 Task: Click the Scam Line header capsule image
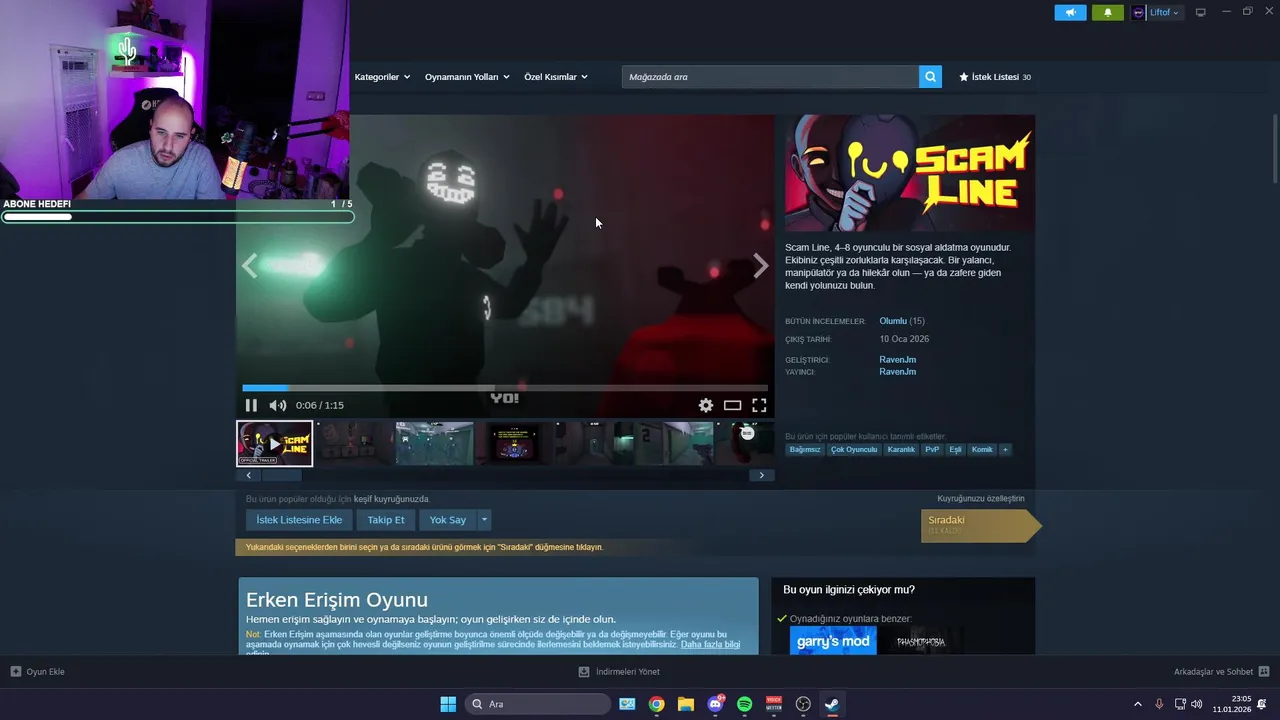[x=910, y=173]
